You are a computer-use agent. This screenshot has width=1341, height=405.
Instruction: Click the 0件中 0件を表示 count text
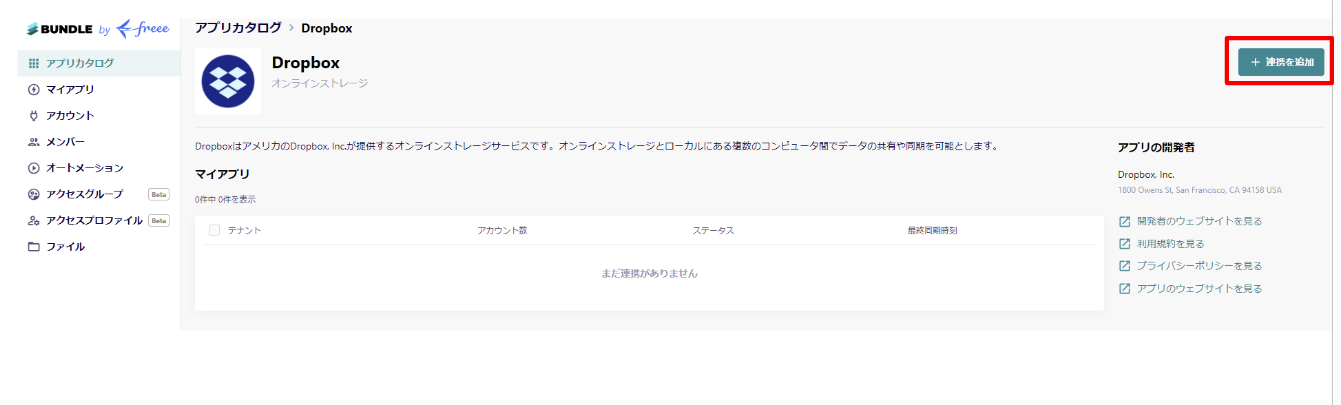tap(225, 199)
